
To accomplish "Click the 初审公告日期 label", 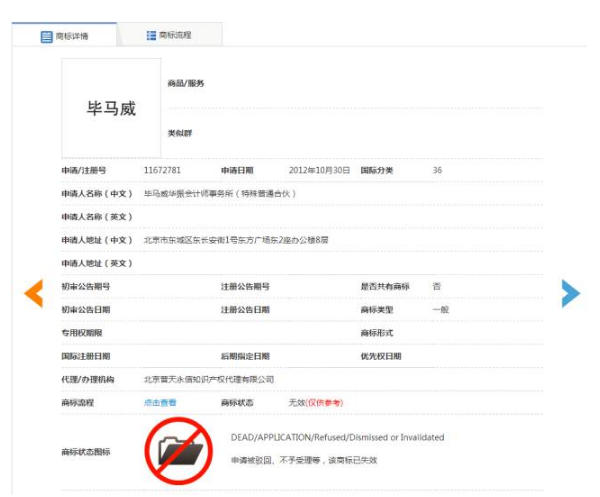I will (86, 310).
